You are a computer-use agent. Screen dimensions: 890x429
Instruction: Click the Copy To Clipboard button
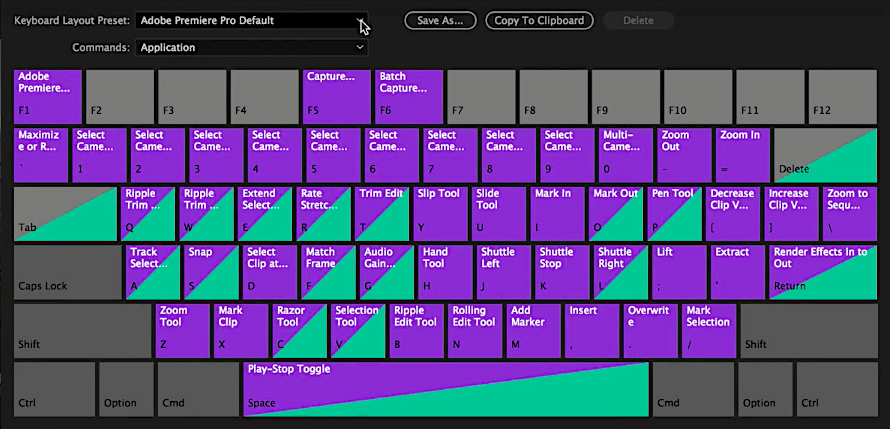[539, 20]
